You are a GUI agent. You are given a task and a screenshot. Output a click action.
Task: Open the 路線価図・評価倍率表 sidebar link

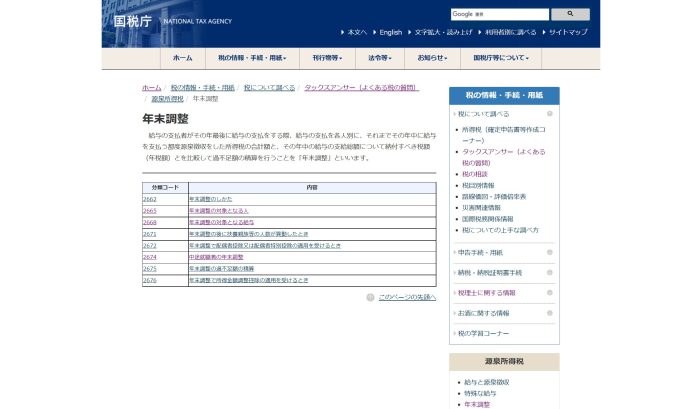pos(494,196)
